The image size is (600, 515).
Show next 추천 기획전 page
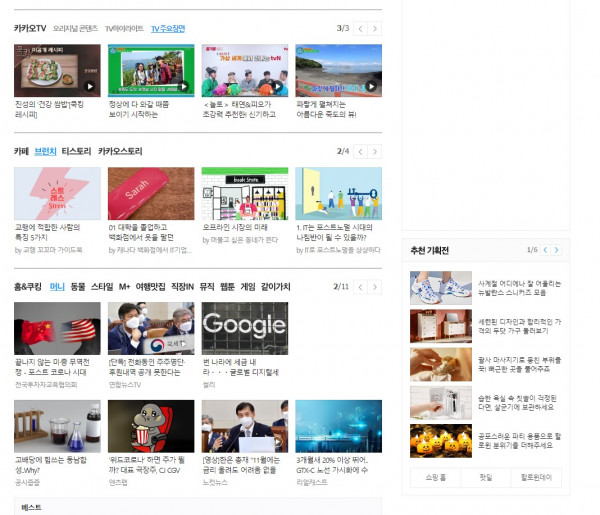pyautogui.click(x=556, y=250)
